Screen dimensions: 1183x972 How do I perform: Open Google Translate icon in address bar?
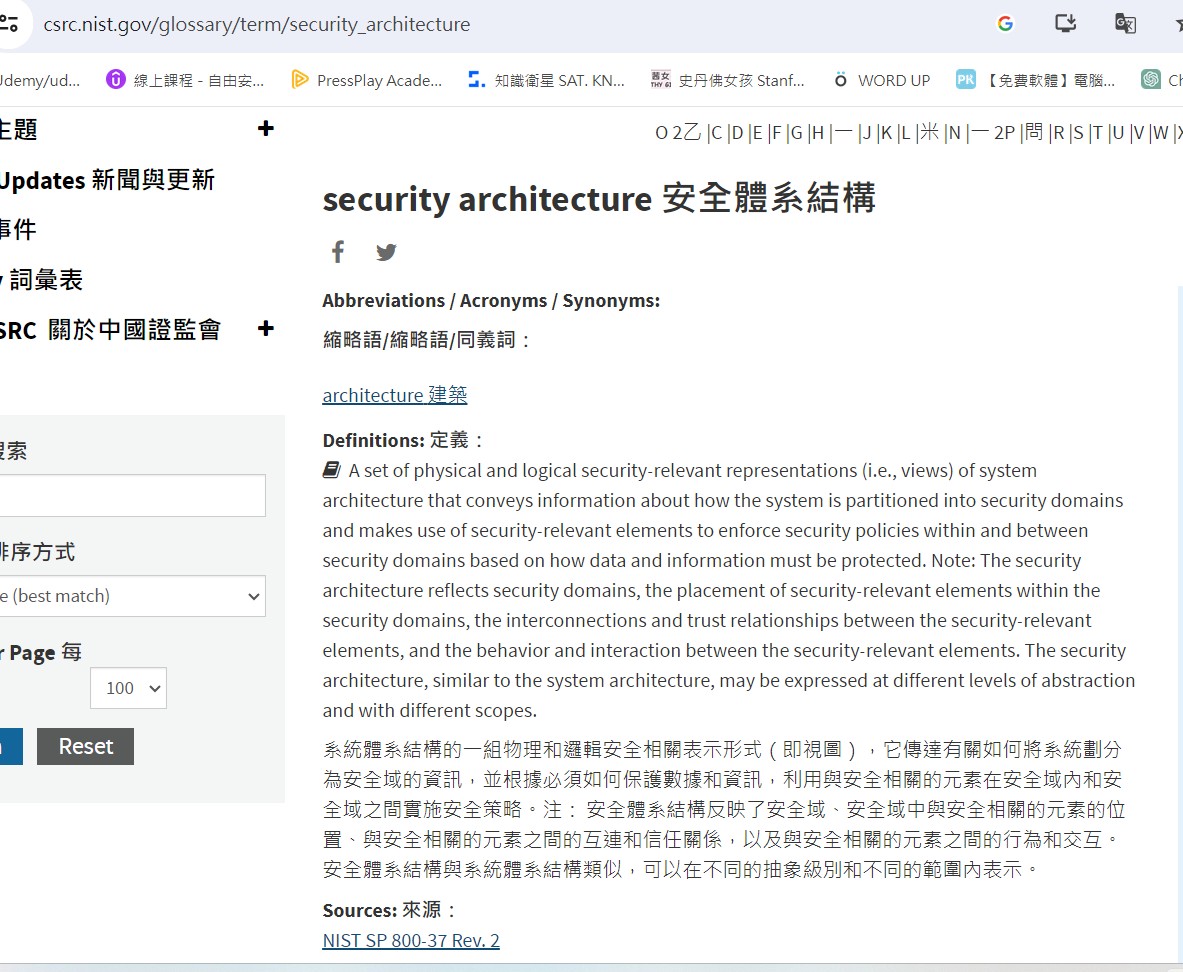[x=1125, y=24]
